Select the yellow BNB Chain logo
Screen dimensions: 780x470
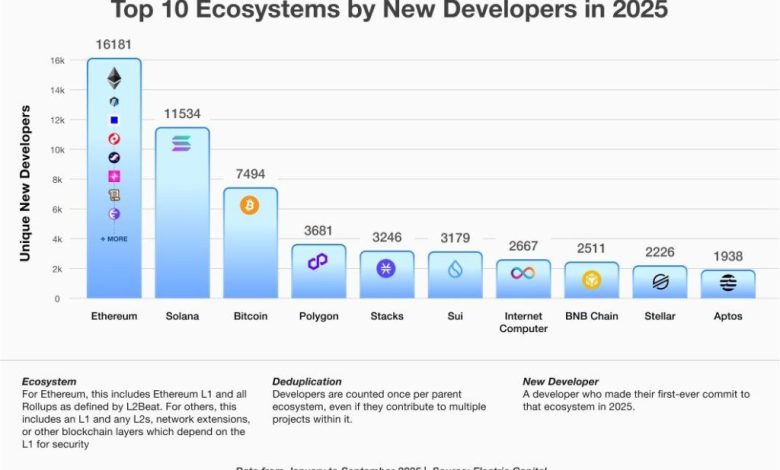coord(592,279)
